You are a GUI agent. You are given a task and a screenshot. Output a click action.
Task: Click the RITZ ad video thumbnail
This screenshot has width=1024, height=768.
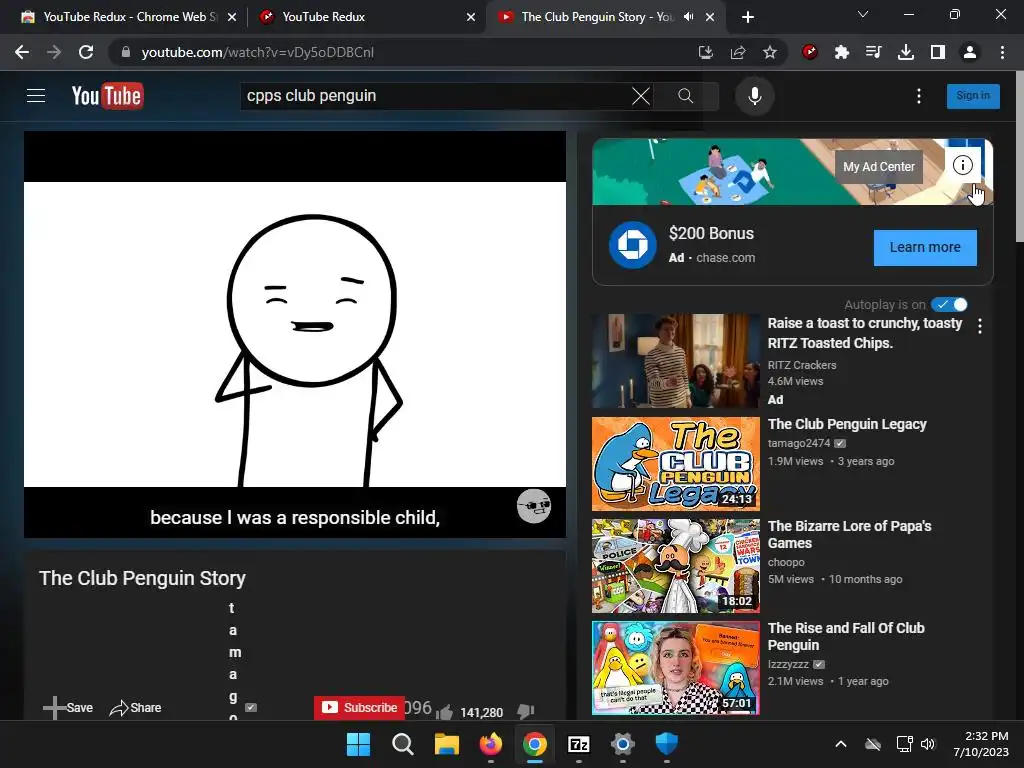click(x=675, y=361)
